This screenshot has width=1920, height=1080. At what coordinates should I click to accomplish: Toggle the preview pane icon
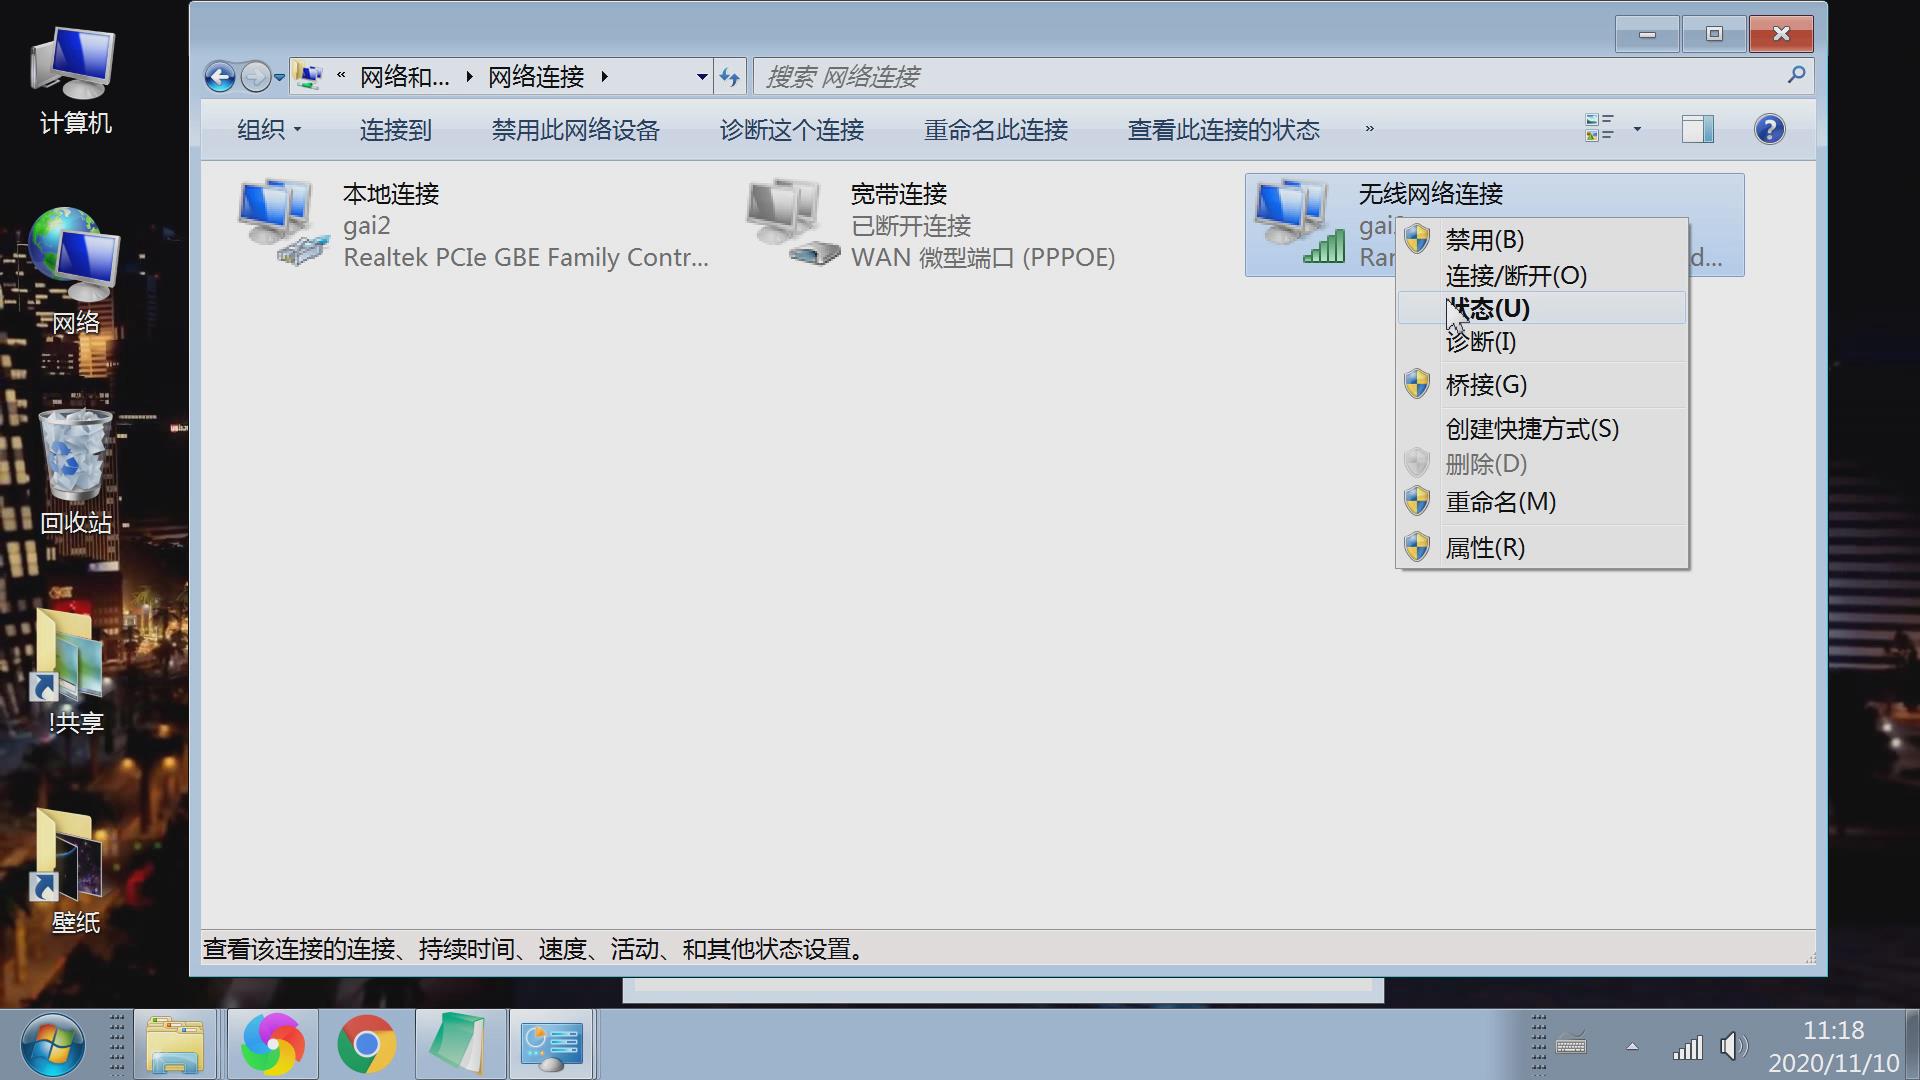(1696, 129)
